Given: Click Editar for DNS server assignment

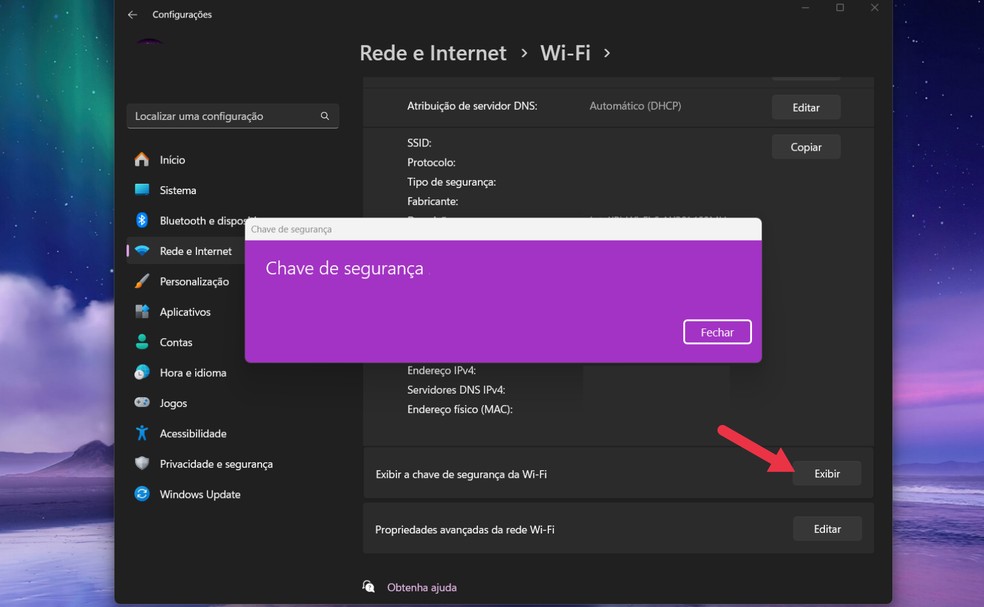Looking at the screenshot, I should click(806, 107).
